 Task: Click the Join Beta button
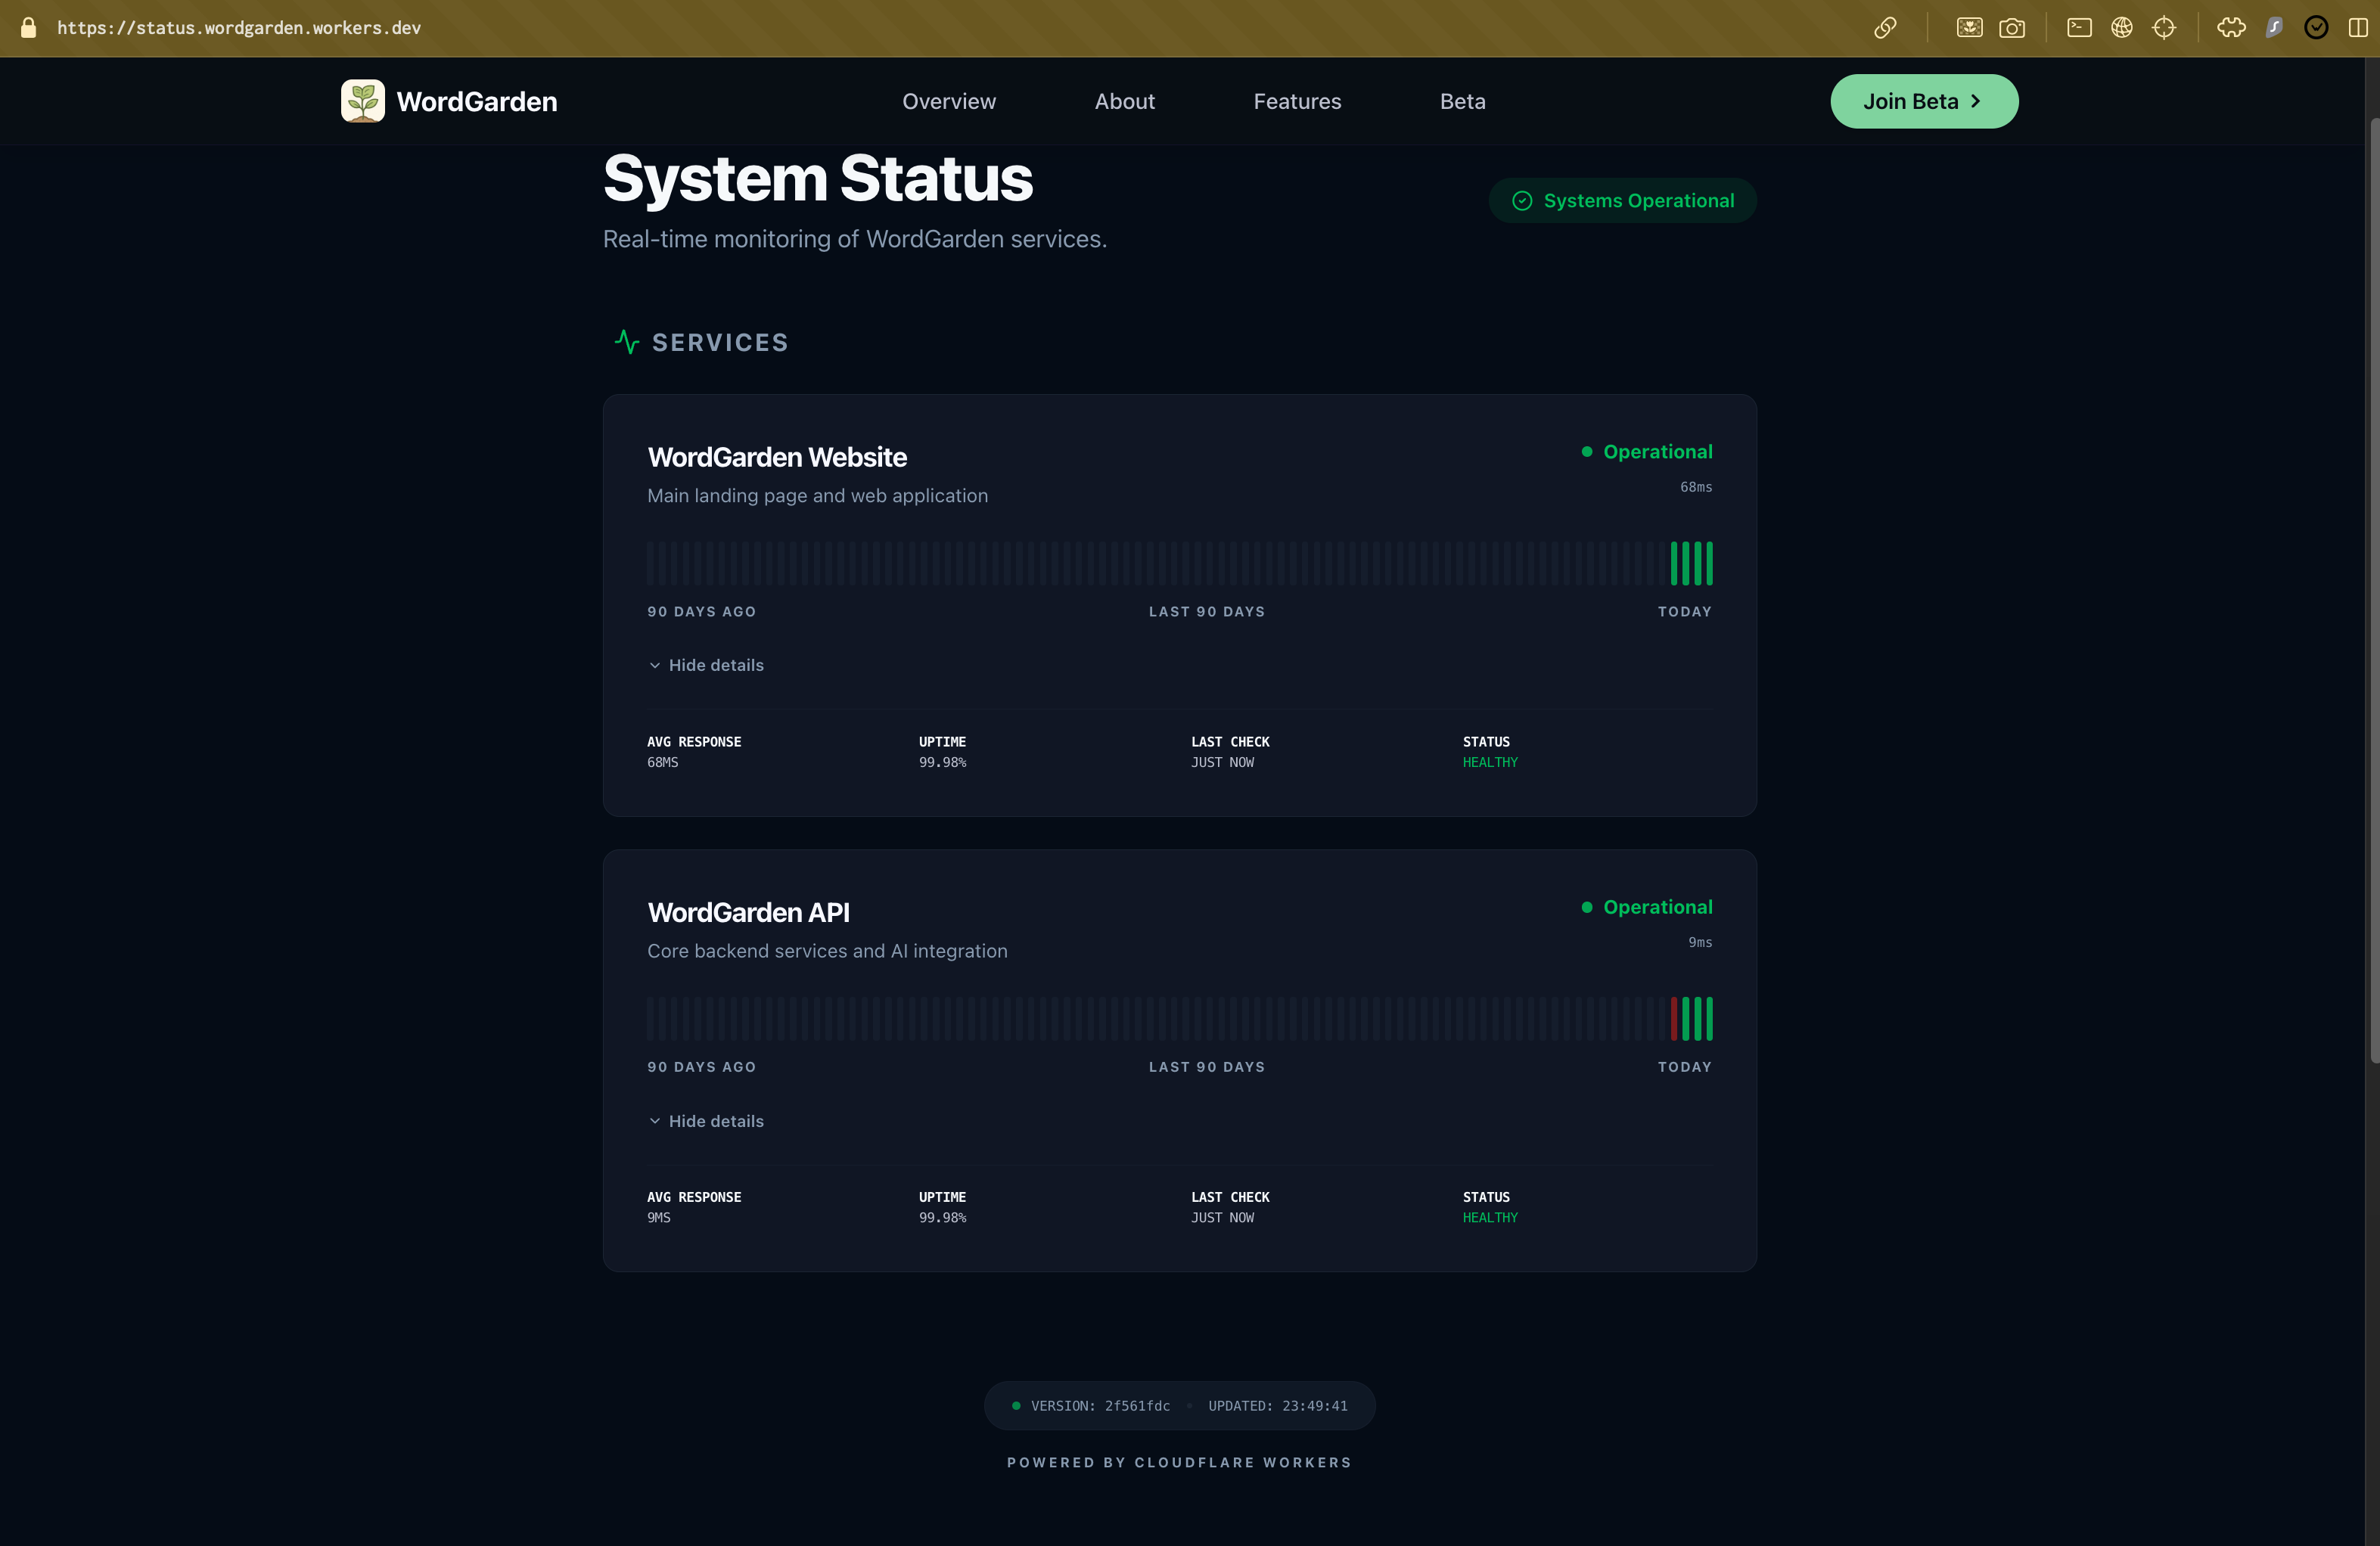coord(1923,101)
